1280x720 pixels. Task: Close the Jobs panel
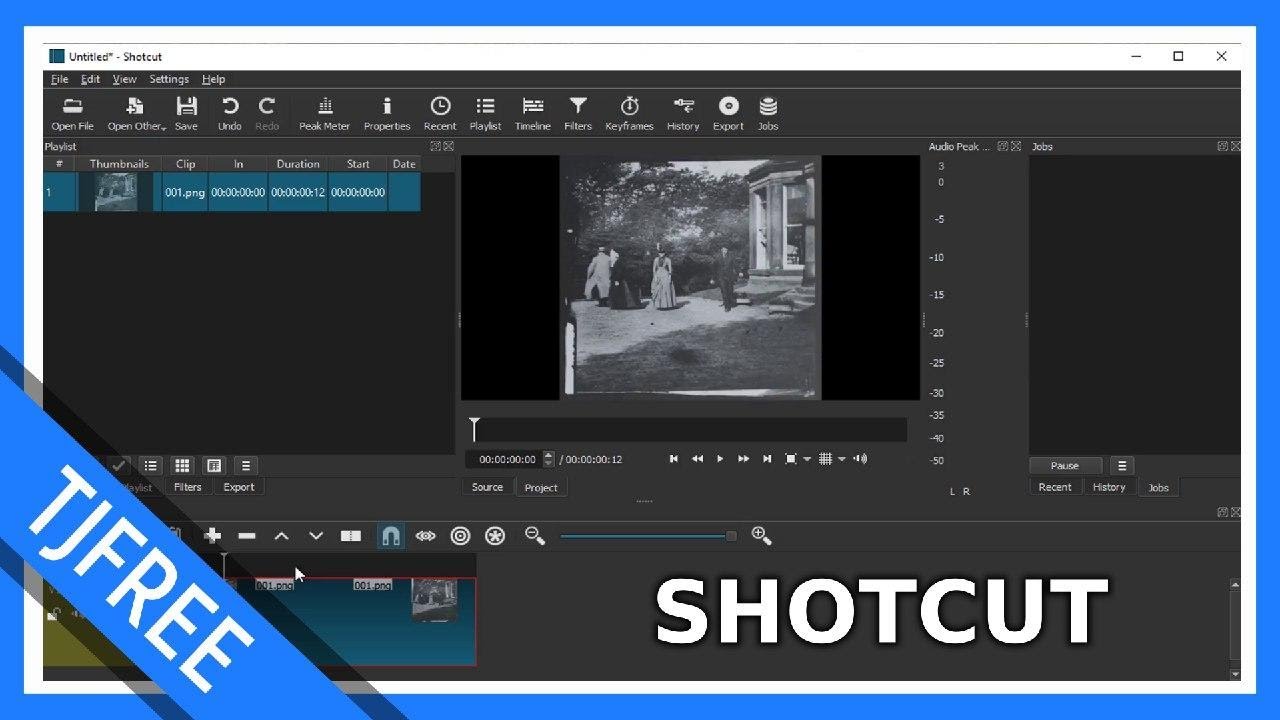pyautogui.click(x=1236, y=146)
